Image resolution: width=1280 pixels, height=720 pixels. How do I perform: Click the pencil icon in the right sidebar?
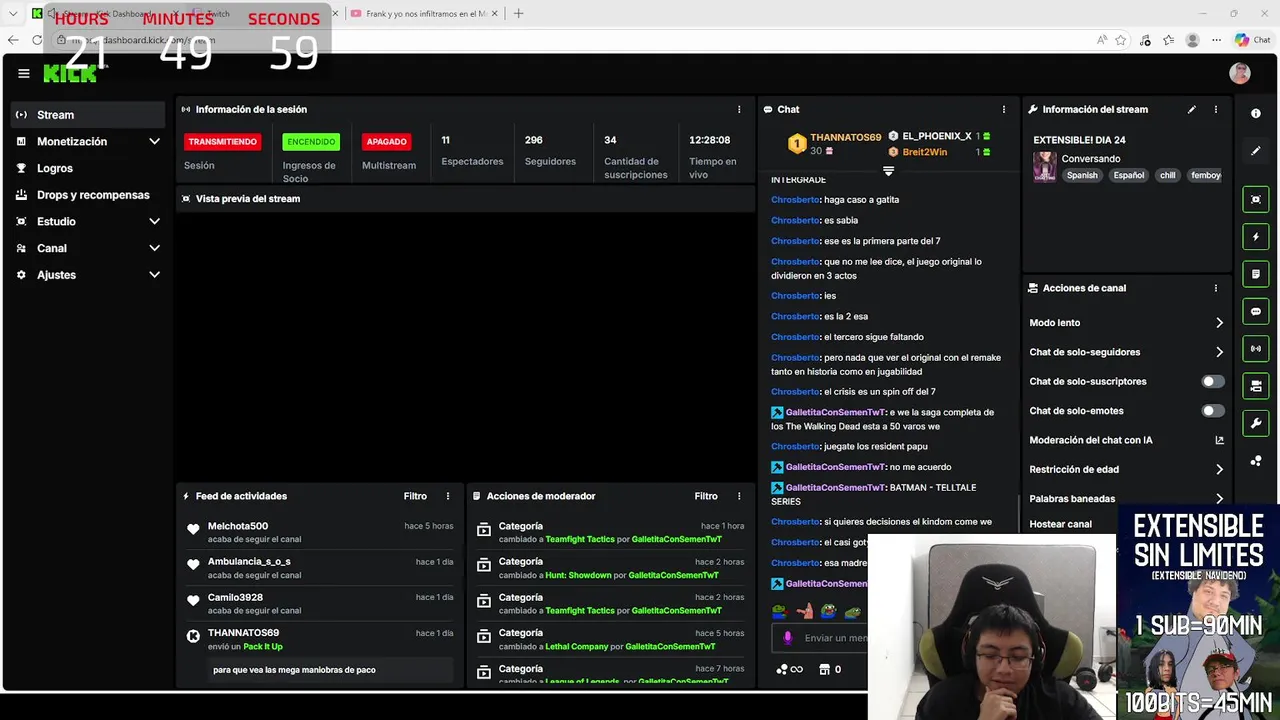click(1256, 151)
